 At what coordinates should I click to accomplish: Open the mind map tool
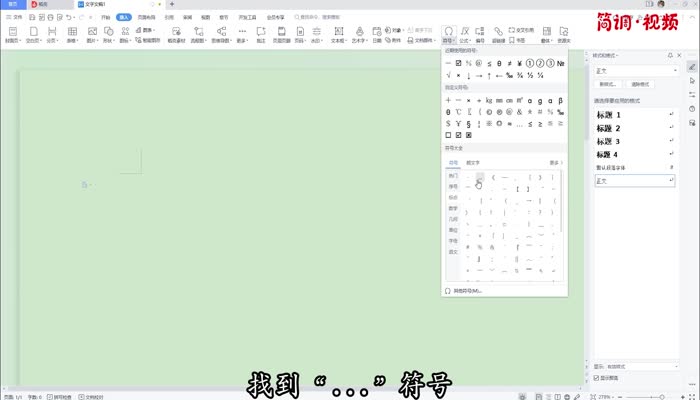[221, 35]
